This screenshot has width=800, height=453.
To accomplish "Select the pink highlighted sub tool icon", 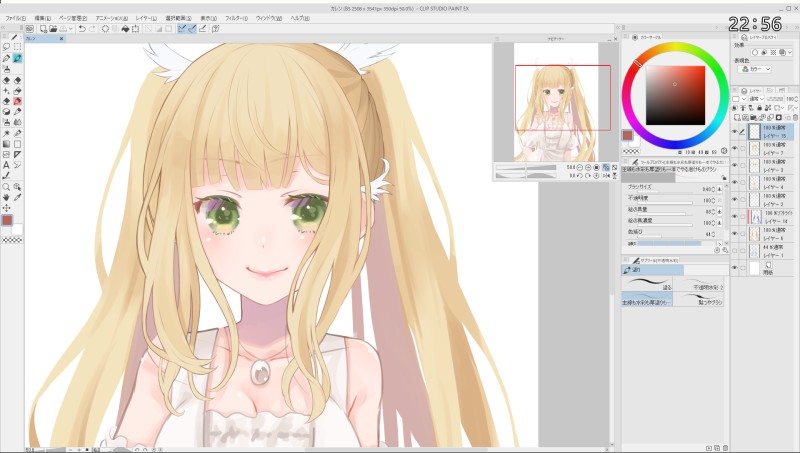I will (x=17, y=101).
